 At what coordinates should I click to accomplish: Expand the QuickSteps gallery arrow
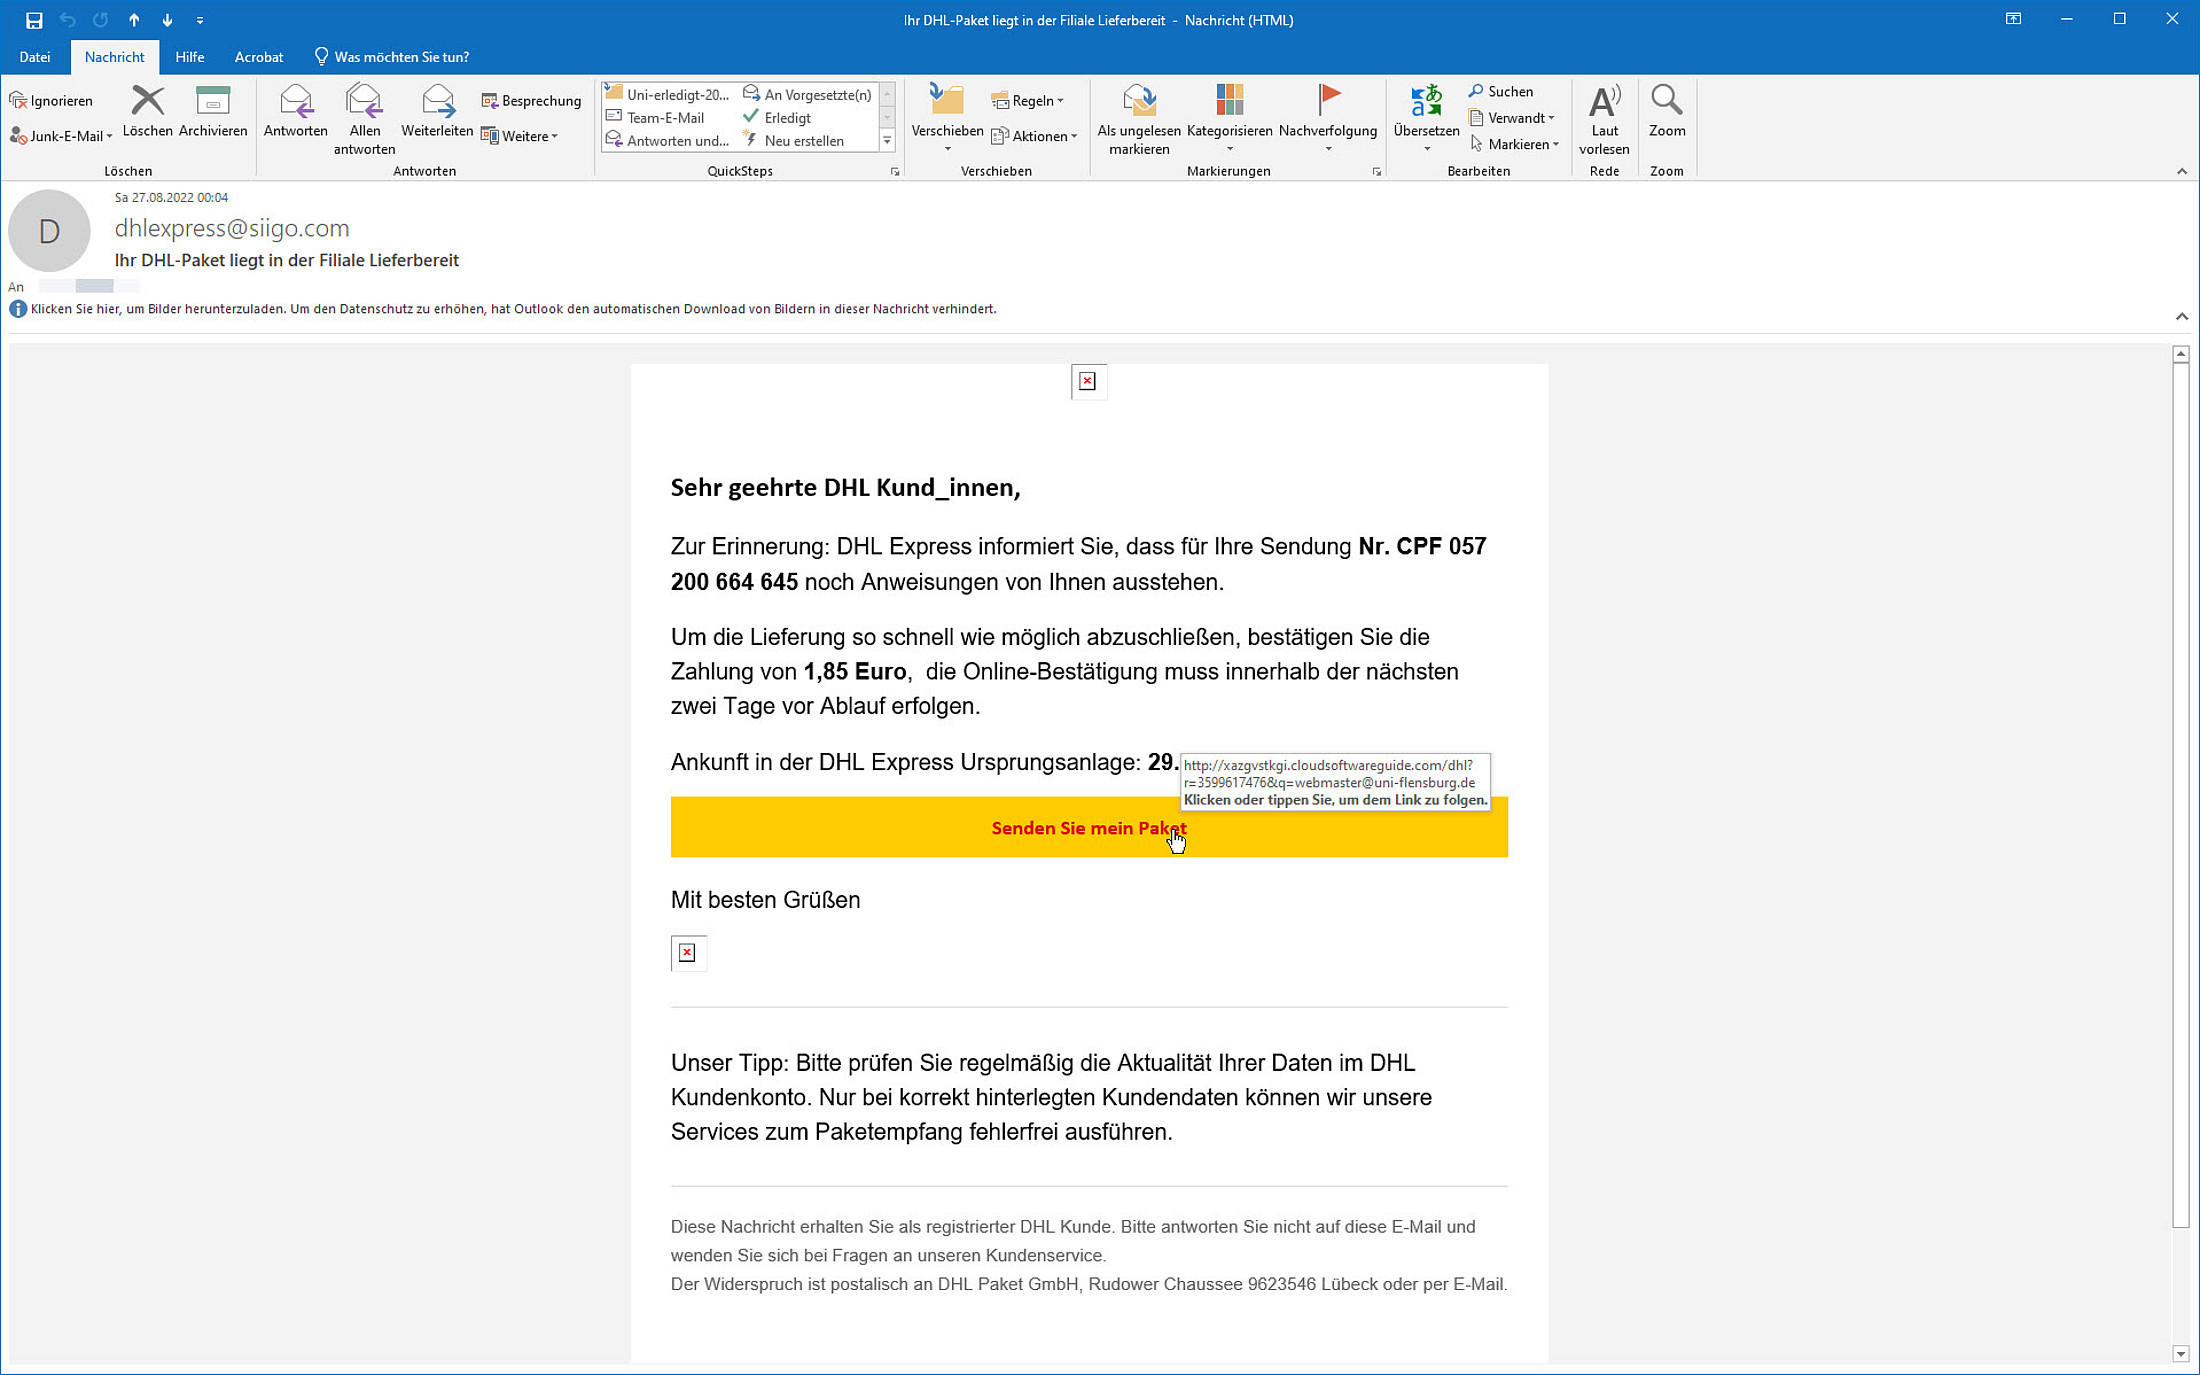(x=887, y=141)
